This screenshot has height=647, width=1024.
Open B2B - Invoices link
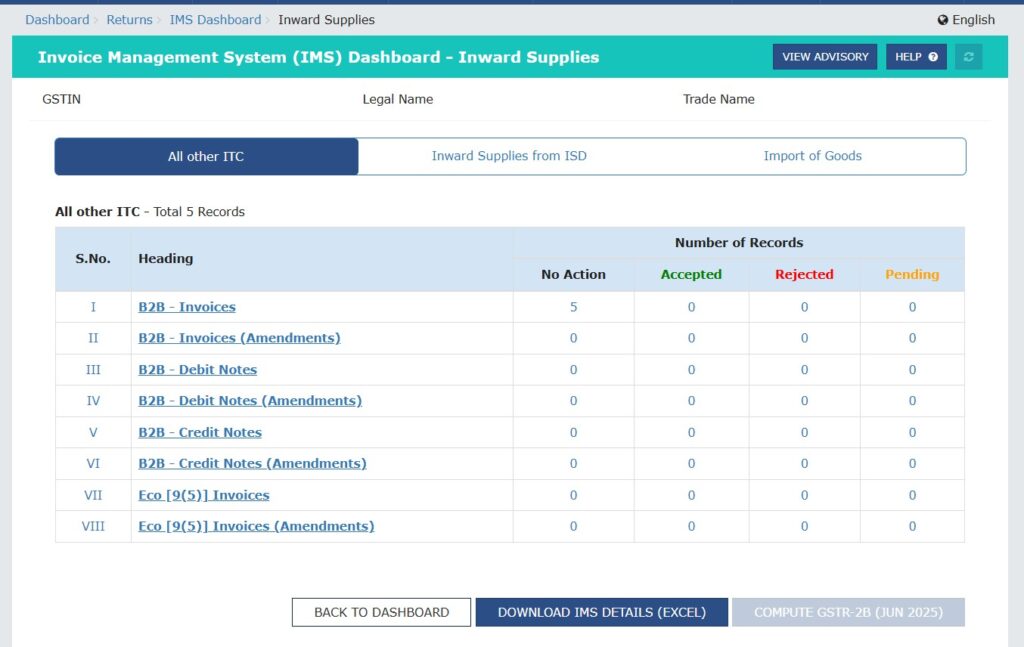[187, 307]
